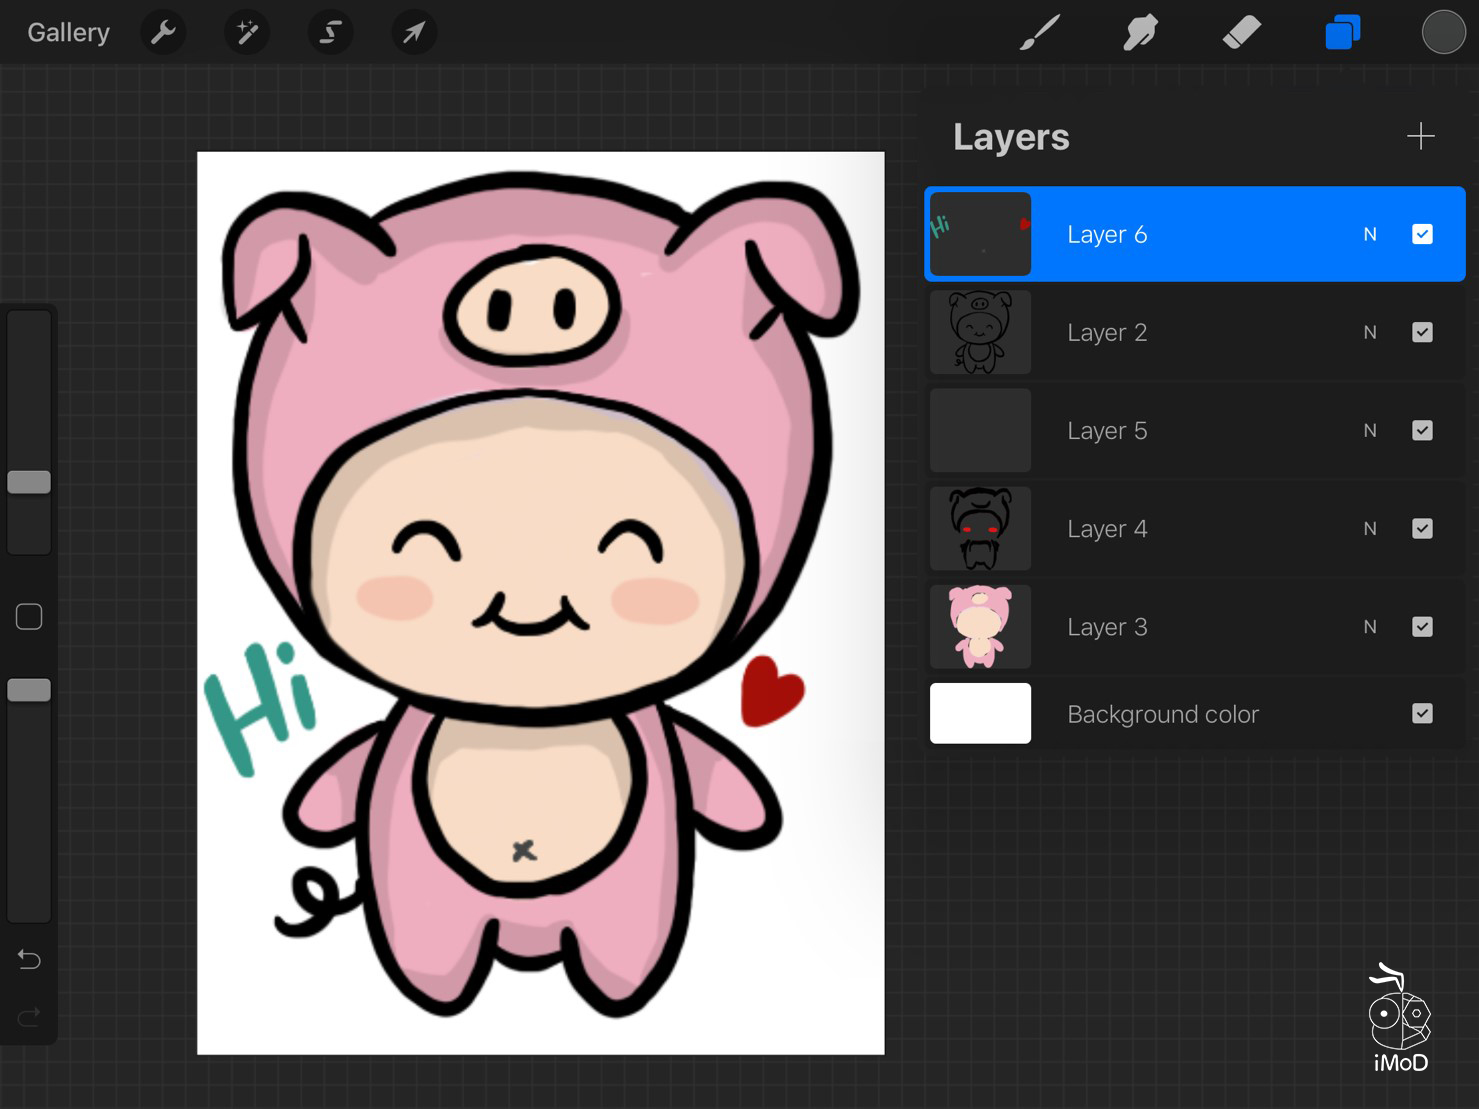Screen dimensions: 1479x1109
Task: Select the Smudge tool
Action: [x=1140, y=33]
